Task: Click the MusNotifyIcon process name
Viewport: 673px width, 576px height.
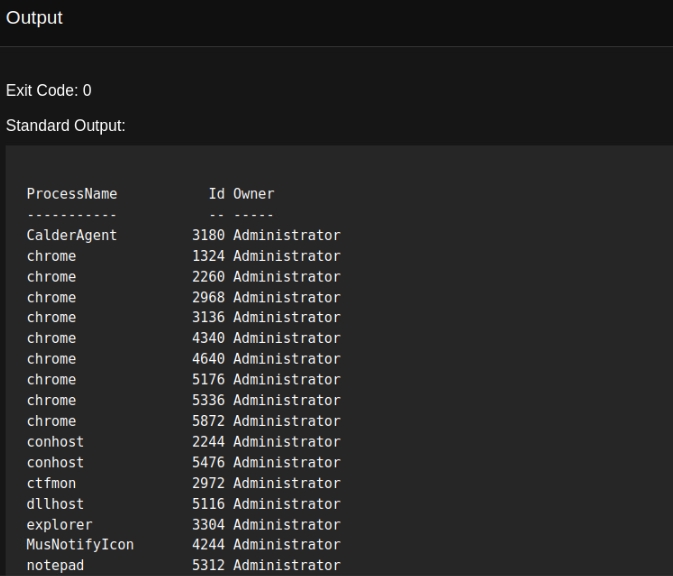Action: [80, 545]
